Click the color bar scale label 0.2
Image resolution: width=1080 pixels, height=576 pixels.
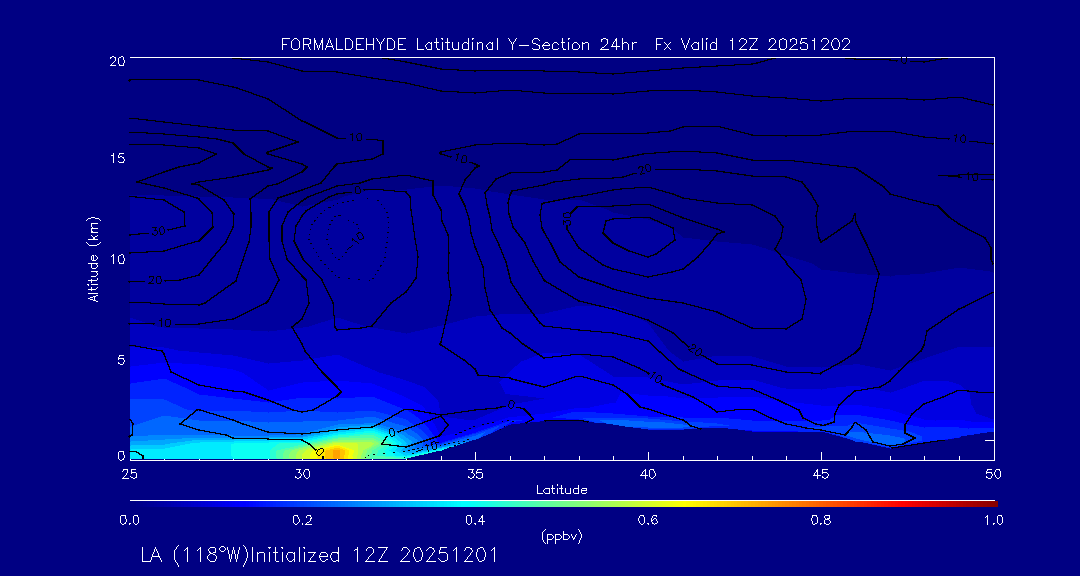[302, 521]
